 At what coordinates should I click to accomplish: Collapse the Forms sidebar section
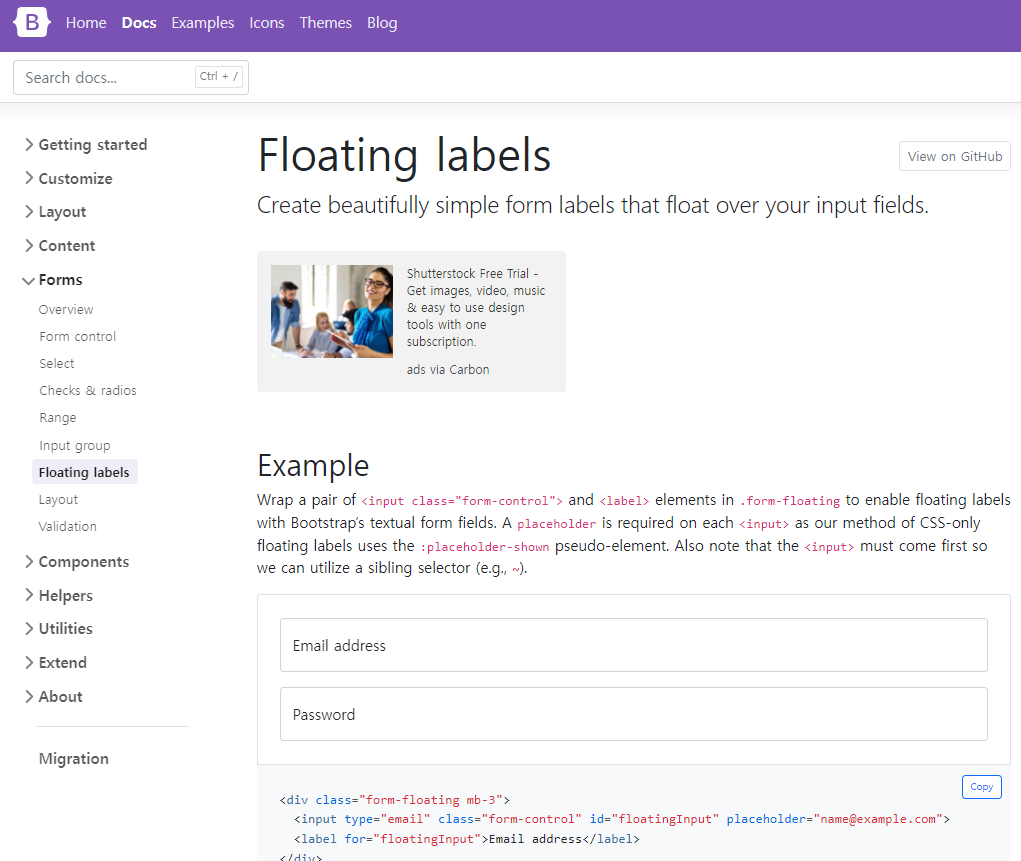[x=53, y=279]
